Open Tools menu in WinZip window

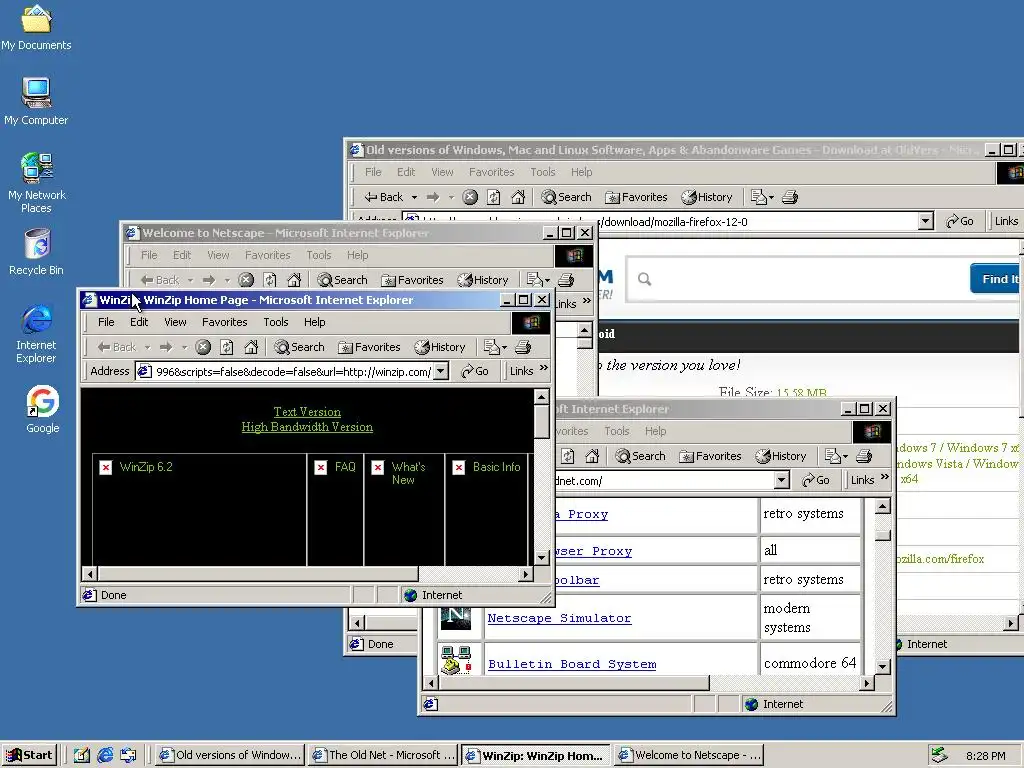pos(276,322)
